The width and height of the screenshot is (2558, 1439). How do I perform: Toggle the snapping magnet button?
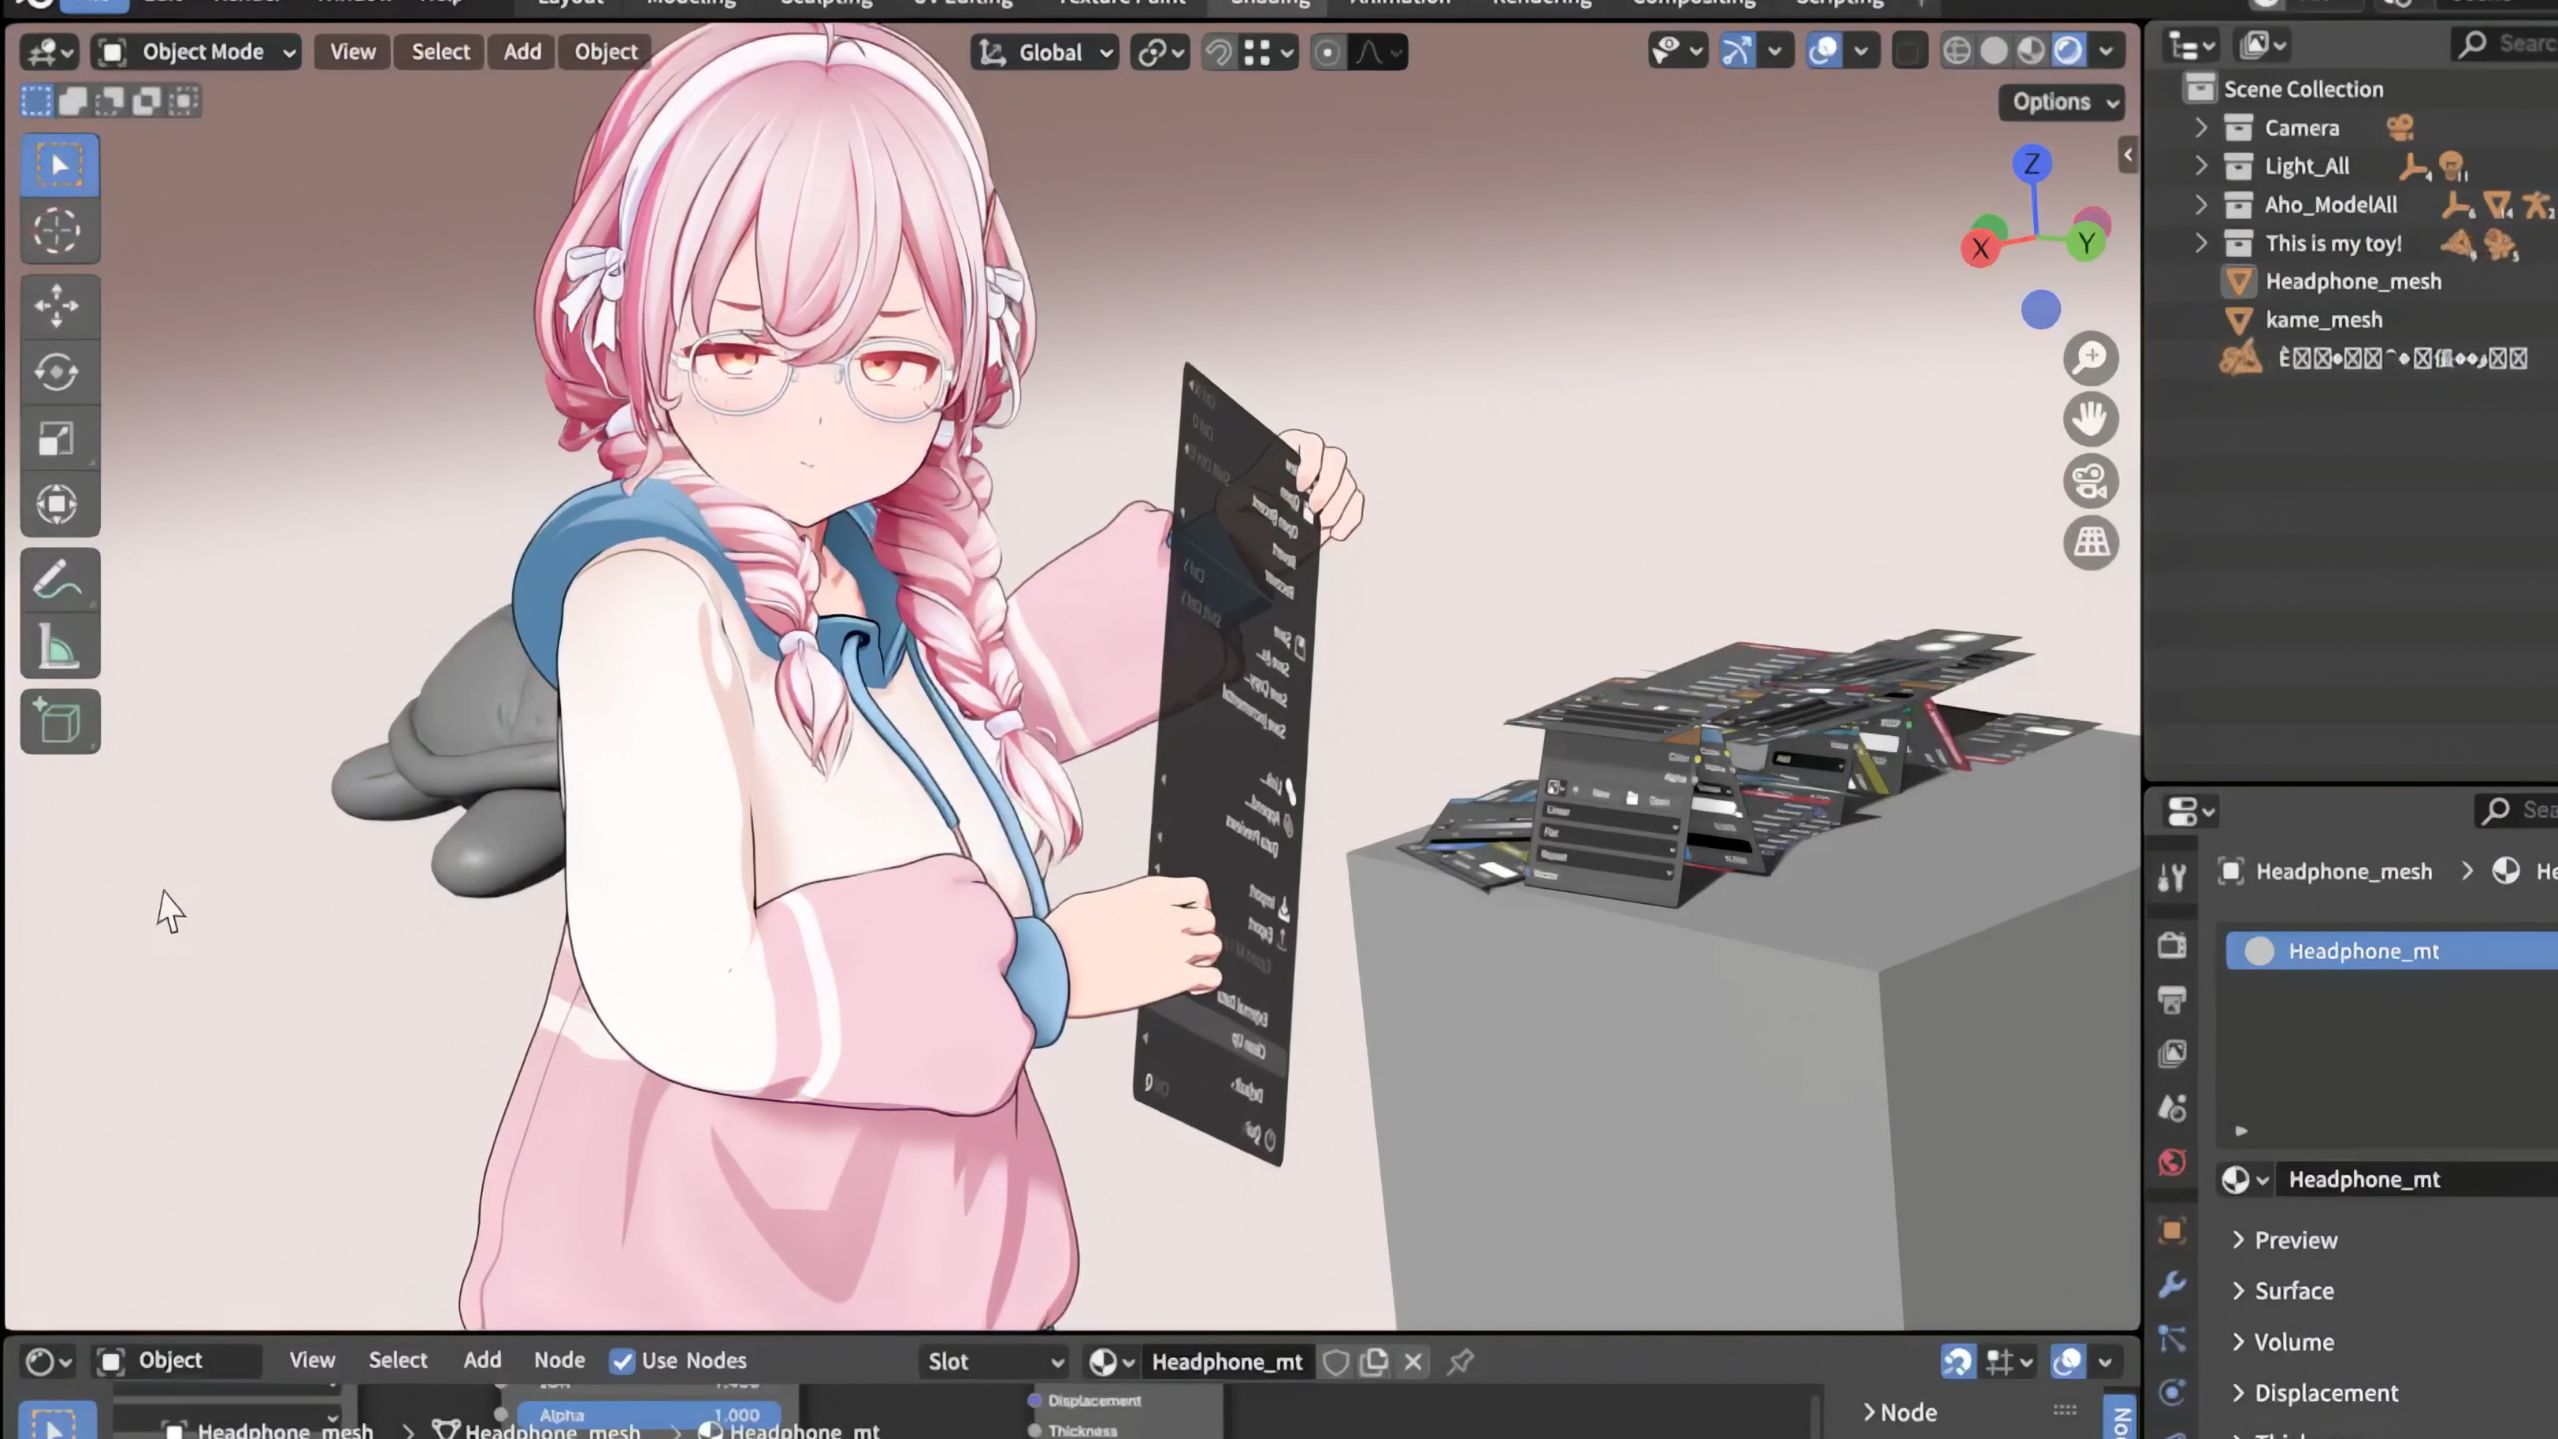[1218, 52]
